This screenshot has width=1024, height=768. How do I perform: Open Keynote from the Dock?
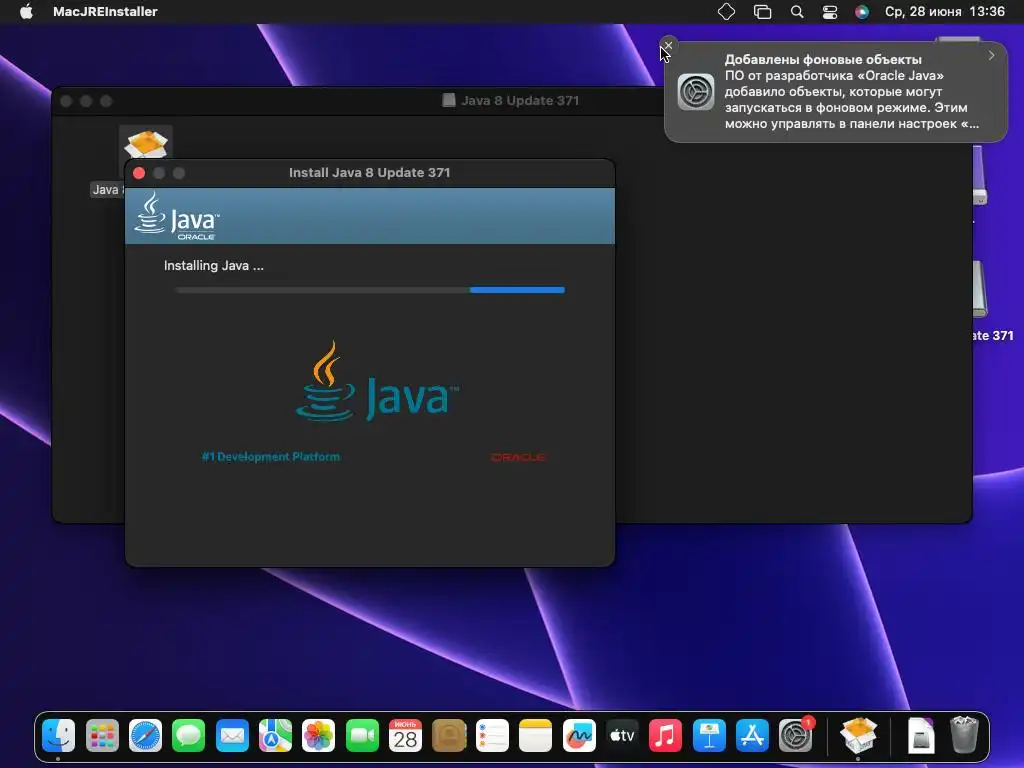pos(709,736)
